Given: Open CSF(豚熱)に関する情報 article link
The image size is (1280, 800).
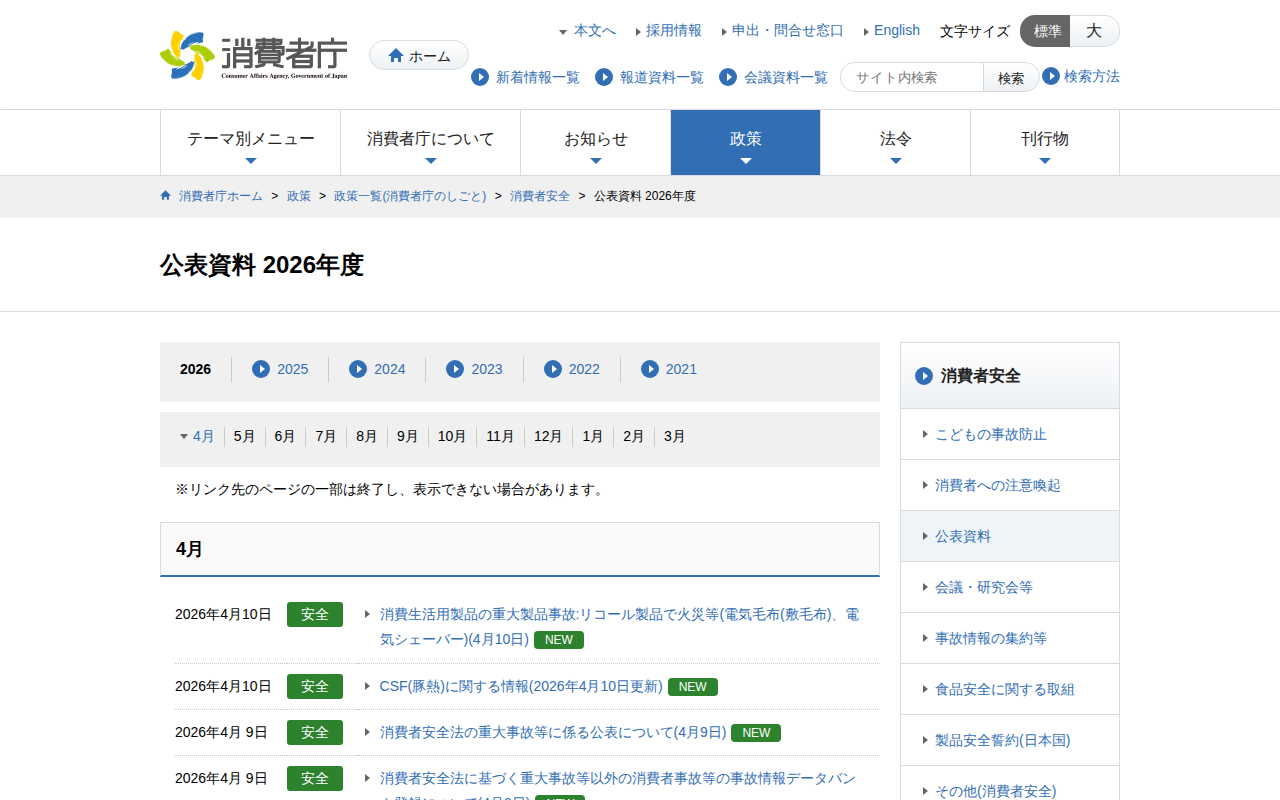Looking at the screenshot, I should pos(521,686).
